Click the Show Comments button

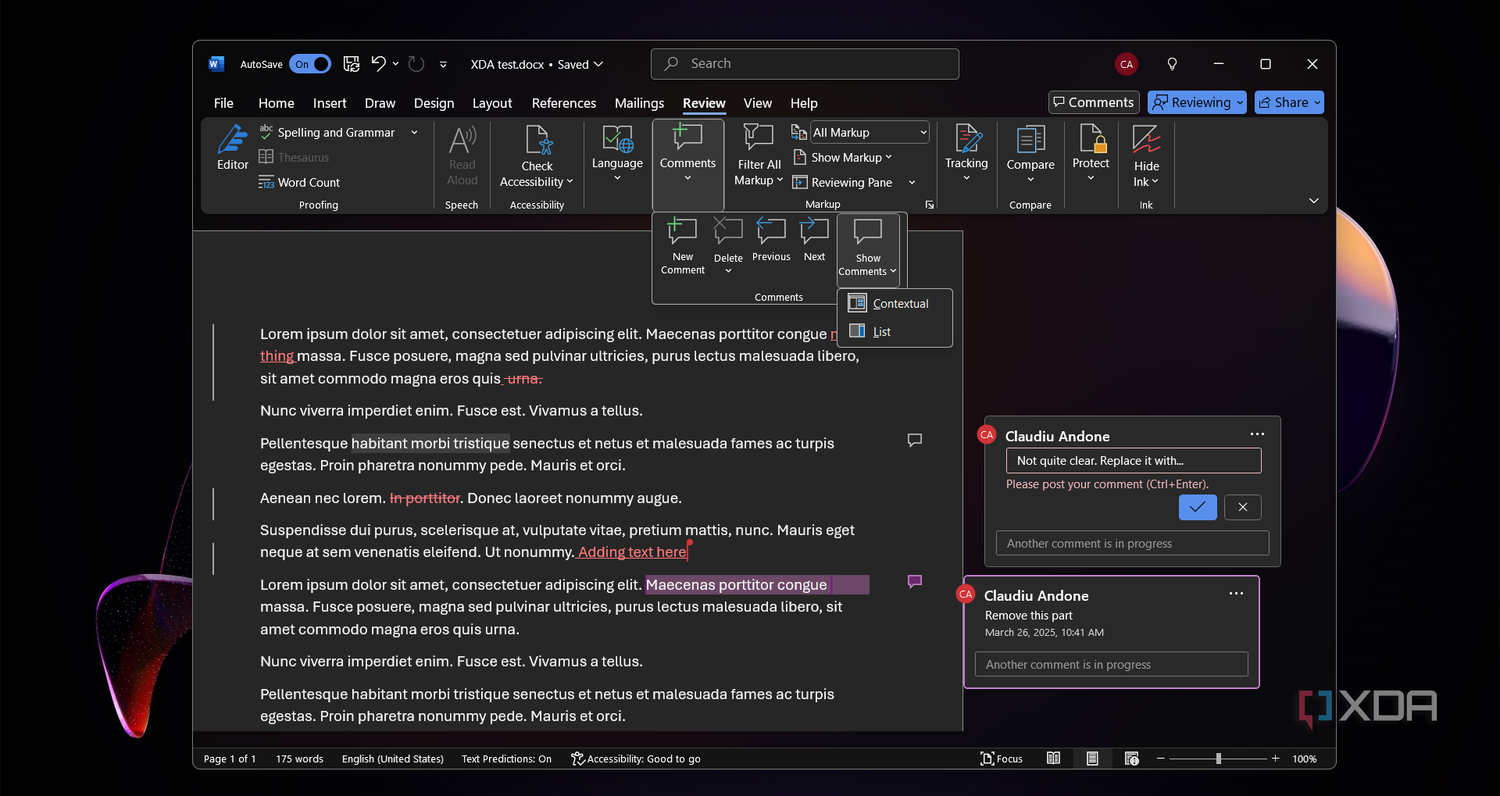(x=868, y=248)
